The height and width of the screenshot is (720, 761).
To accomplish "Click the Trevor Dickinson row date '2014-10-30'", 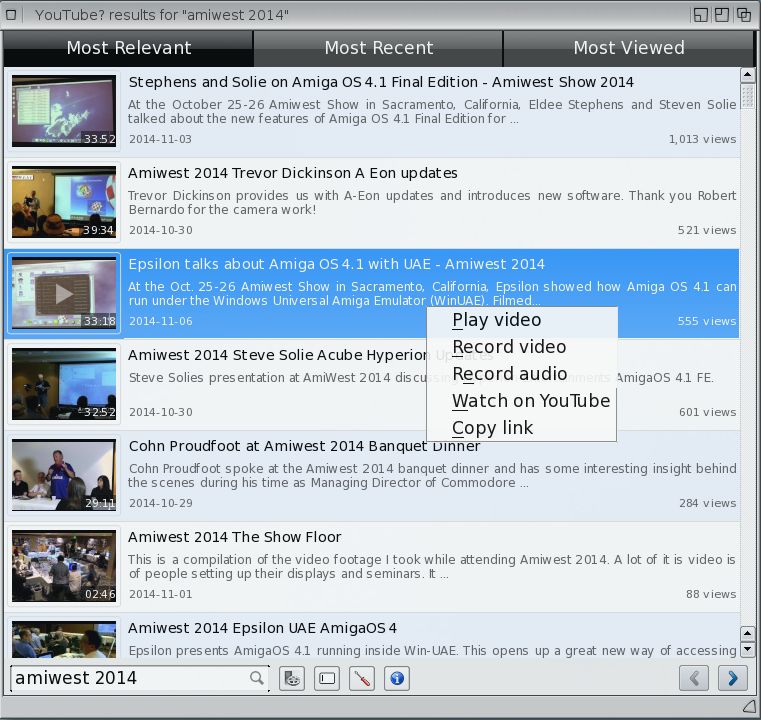I will coord(160,230).
